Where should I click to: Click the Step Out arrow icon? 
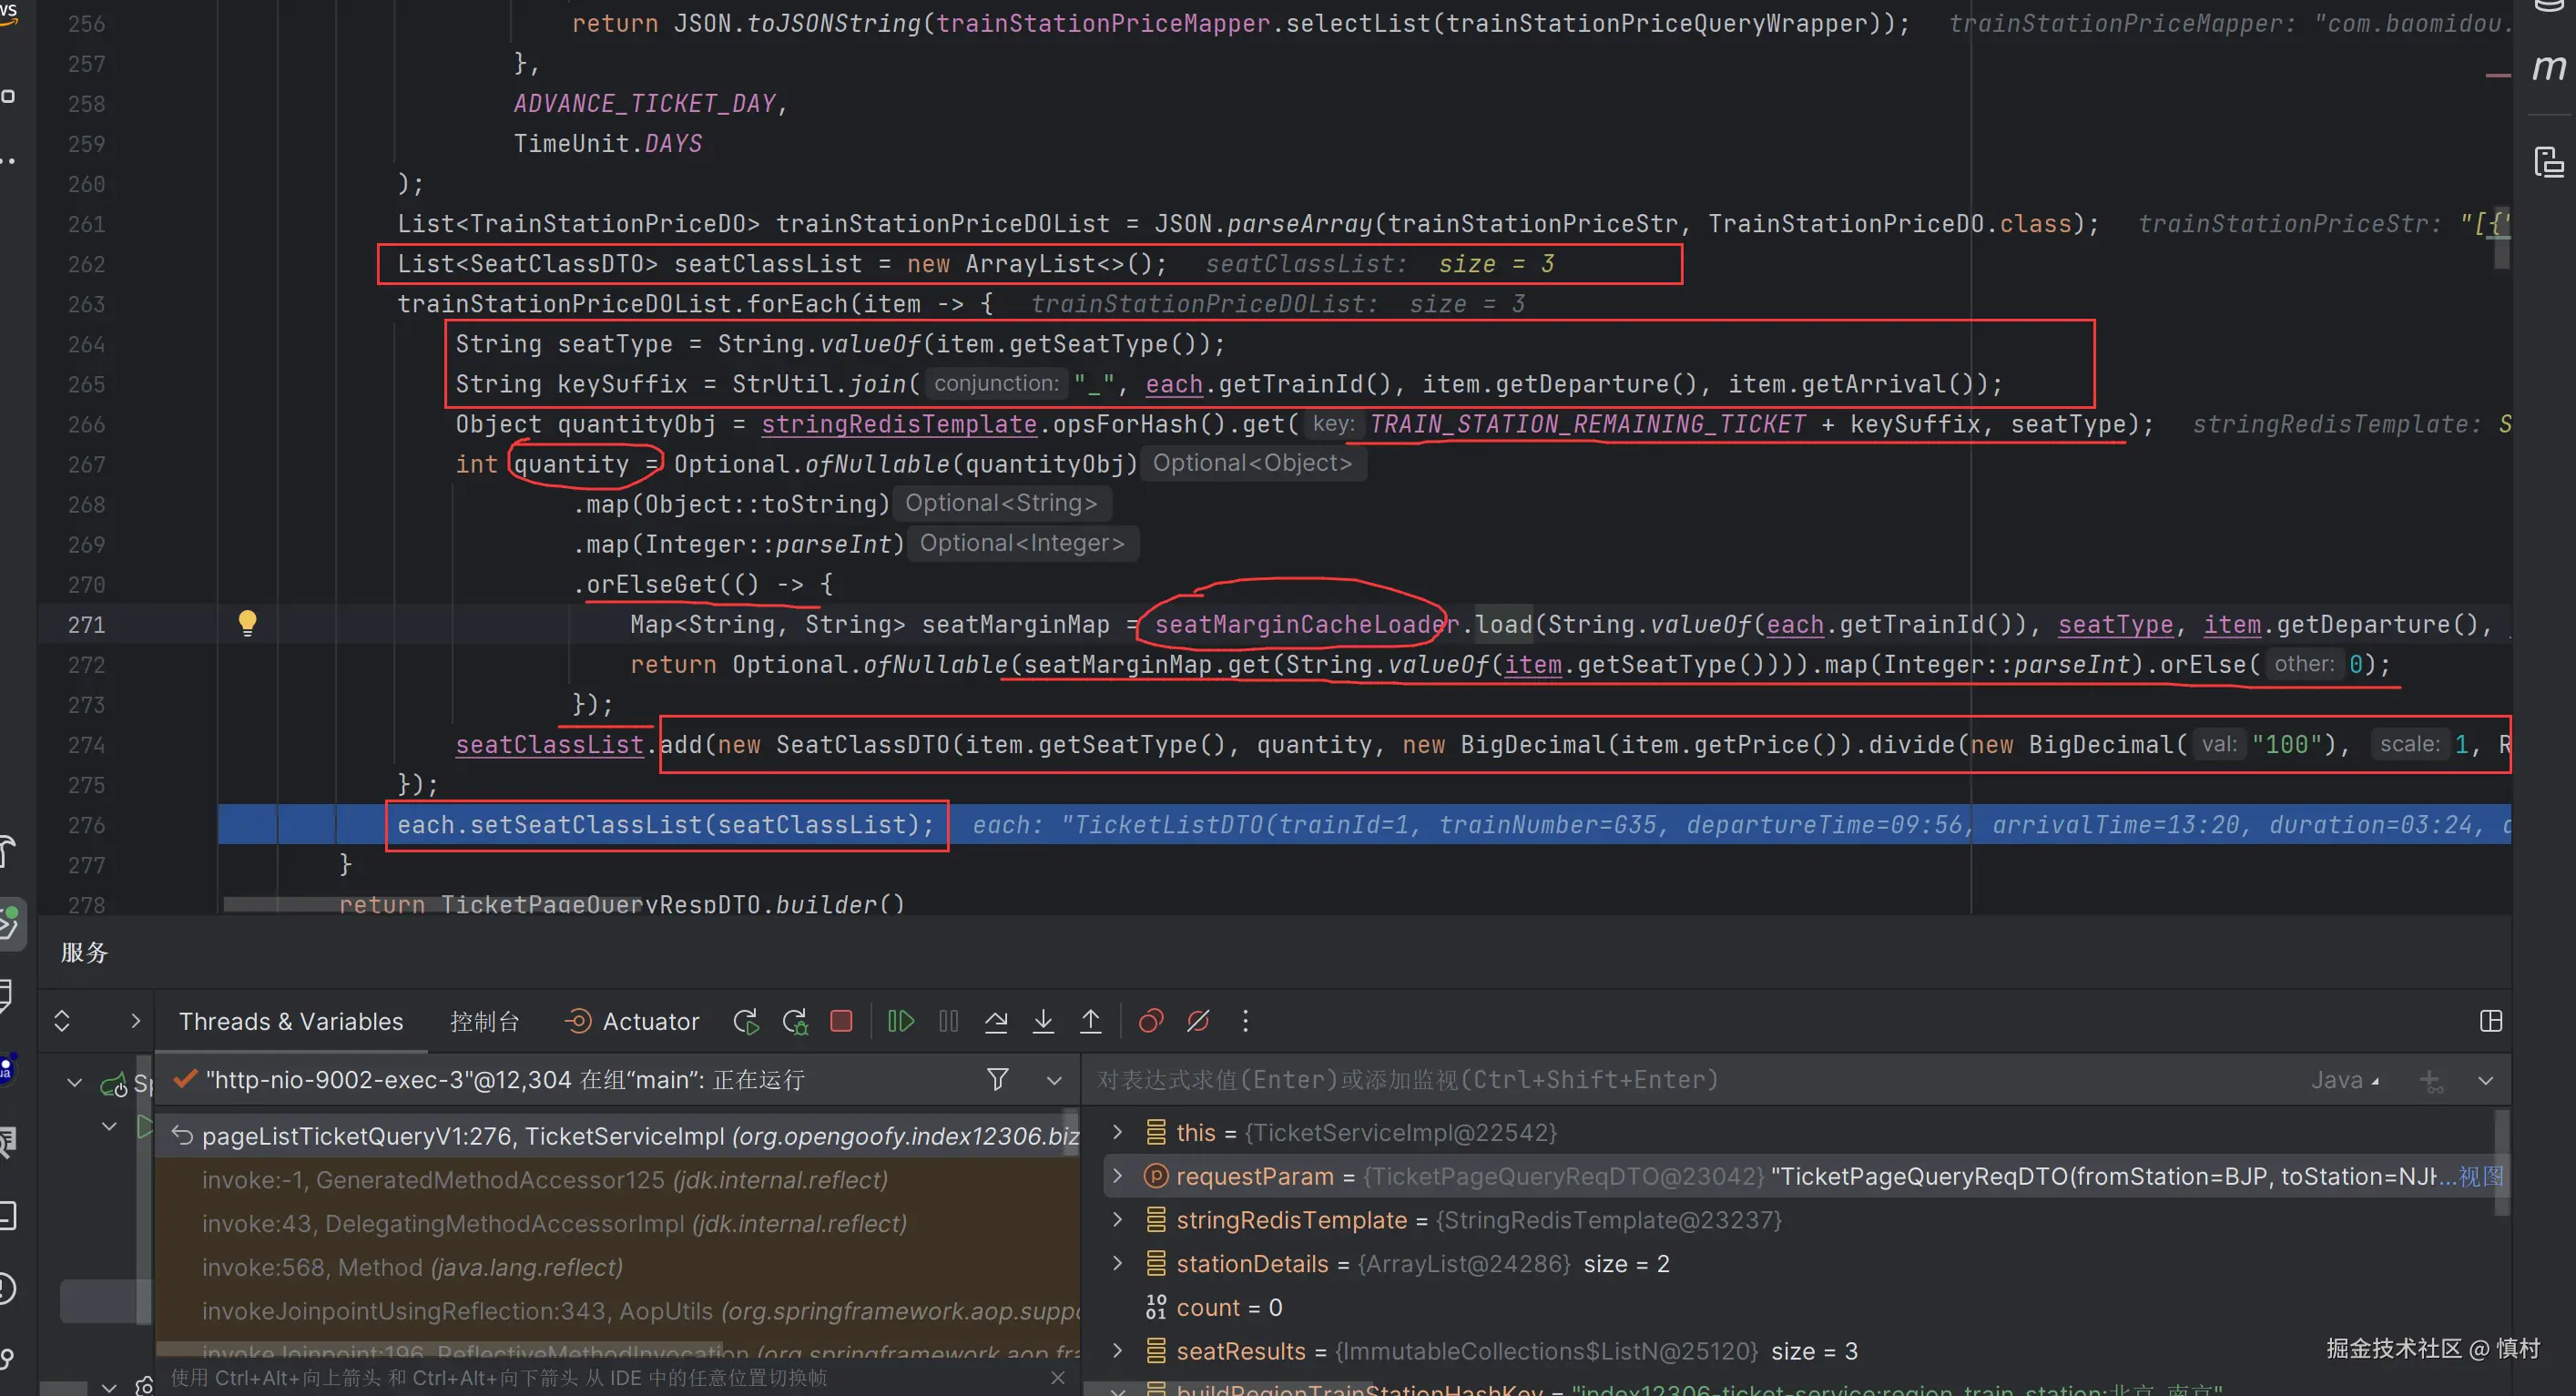click(1090, 1021)
